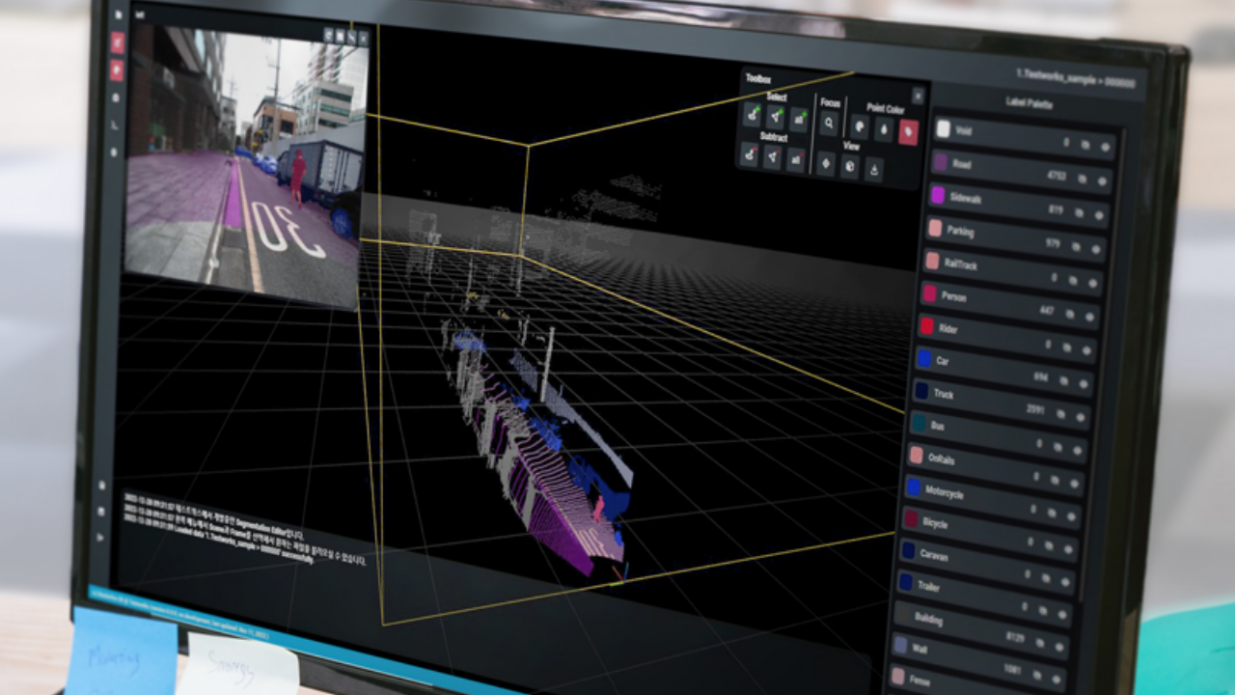Viewport: 1235px width, 695px height.
Task: Choose the droplet icon under Point Color
Action: pos(883,129)
